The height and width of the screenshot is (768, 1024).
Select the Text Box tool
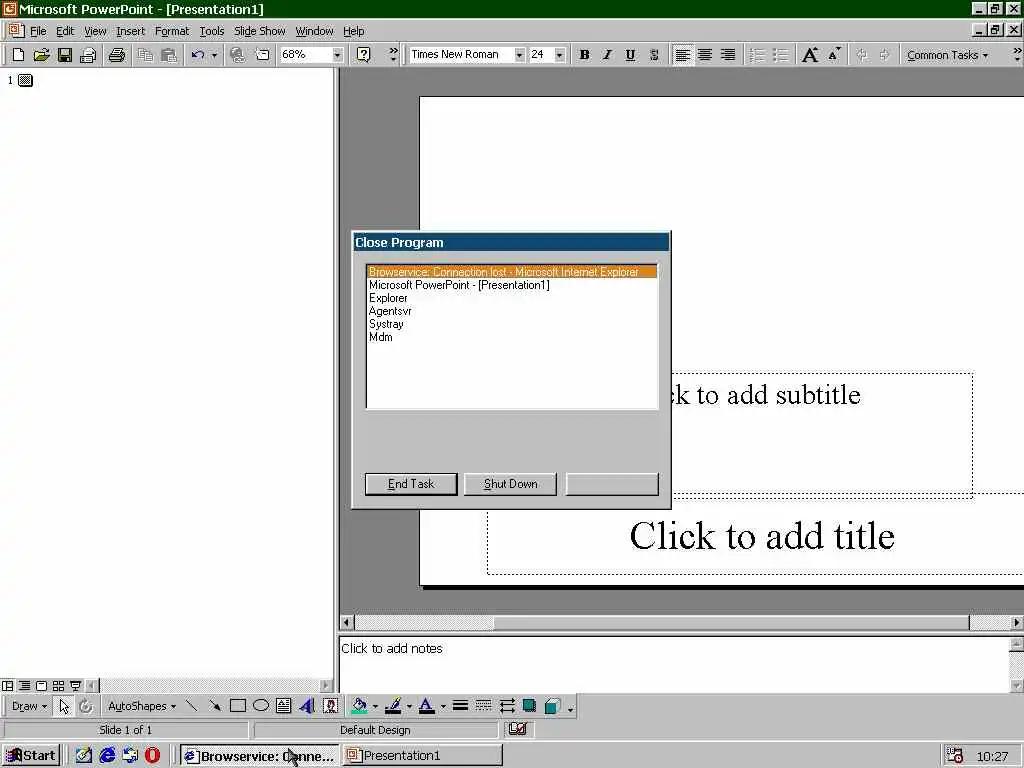click(x=283, y=706)
